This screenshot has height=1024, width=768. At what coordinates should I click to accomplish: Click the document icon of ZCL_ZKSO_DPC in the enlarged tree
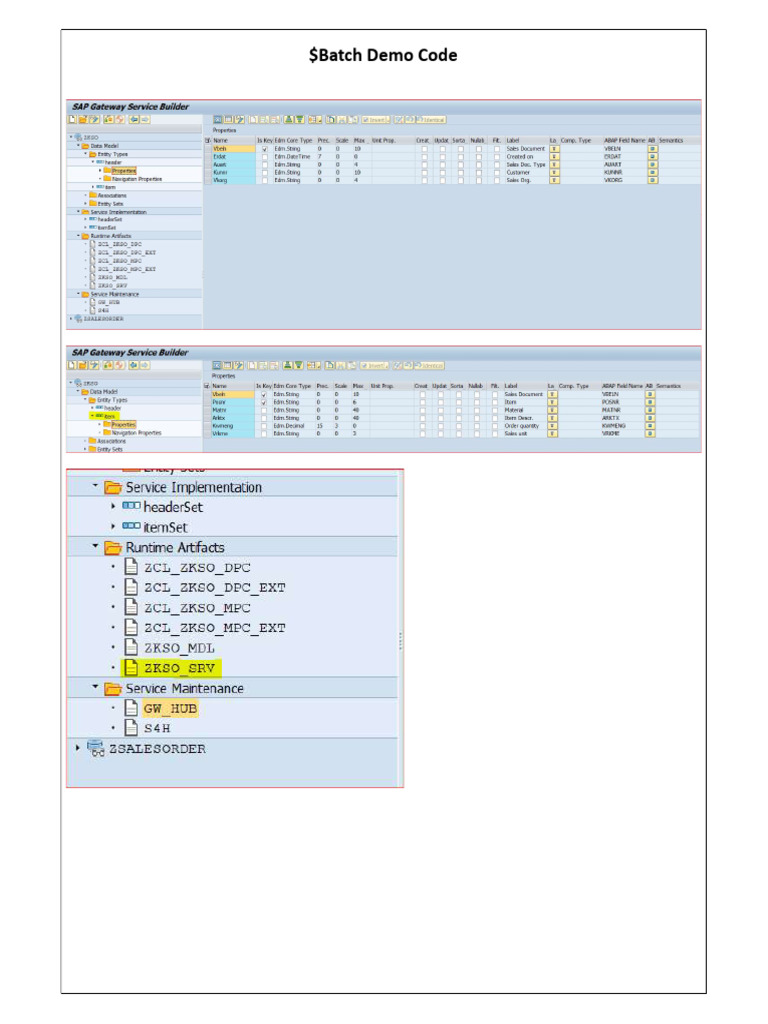pos(131,567)
